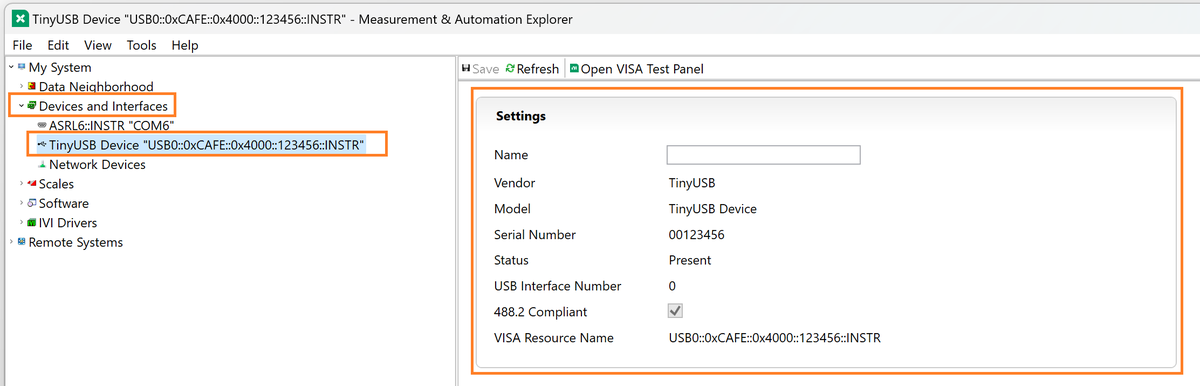Click the Remote Systems icon
Screen dimensions: 1200x386
[x=21, y=242]
